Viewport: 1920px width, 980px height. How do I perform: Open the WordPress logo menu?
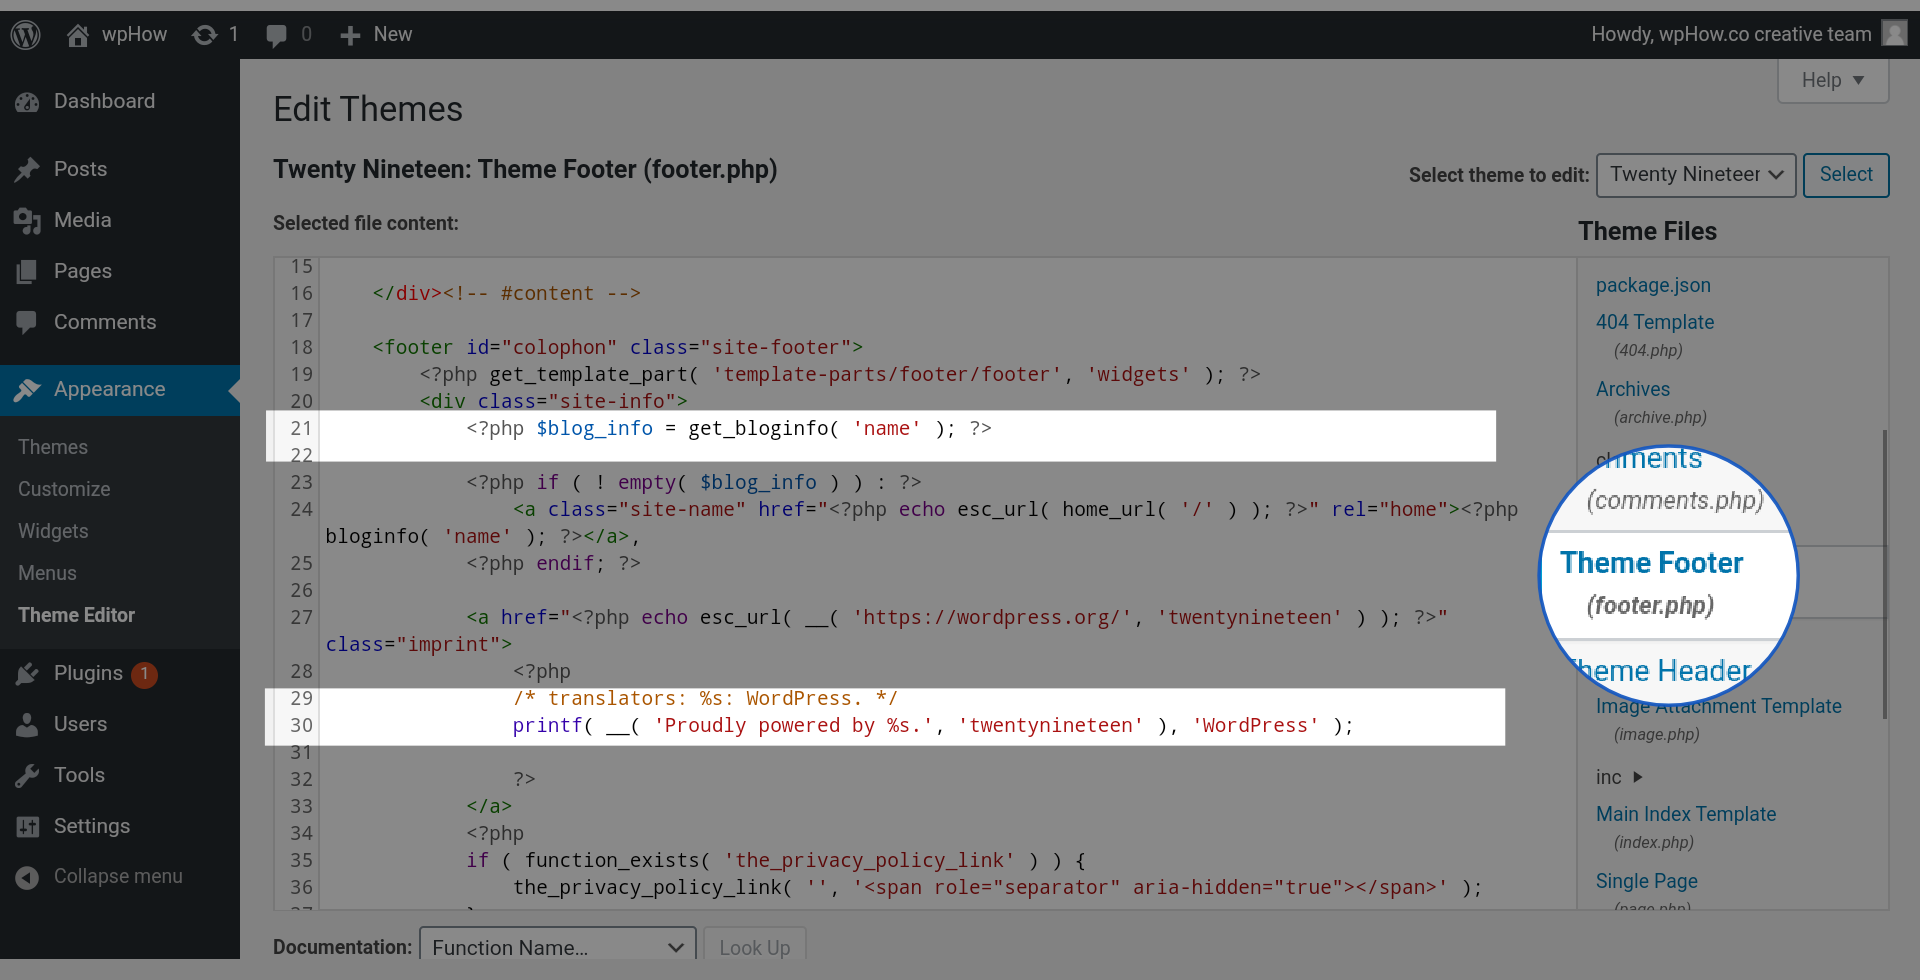pyautogui.click(x=25, y=35)
